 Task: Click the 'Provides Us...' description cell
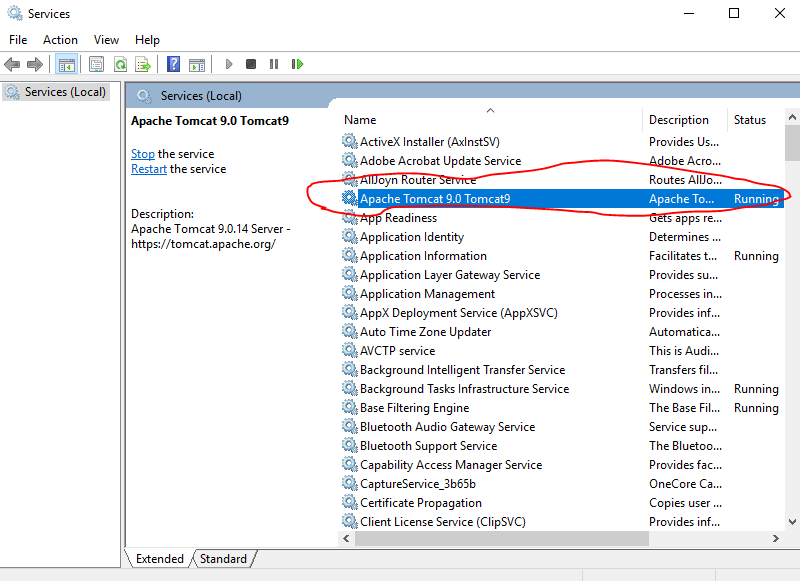coord(684,141)
